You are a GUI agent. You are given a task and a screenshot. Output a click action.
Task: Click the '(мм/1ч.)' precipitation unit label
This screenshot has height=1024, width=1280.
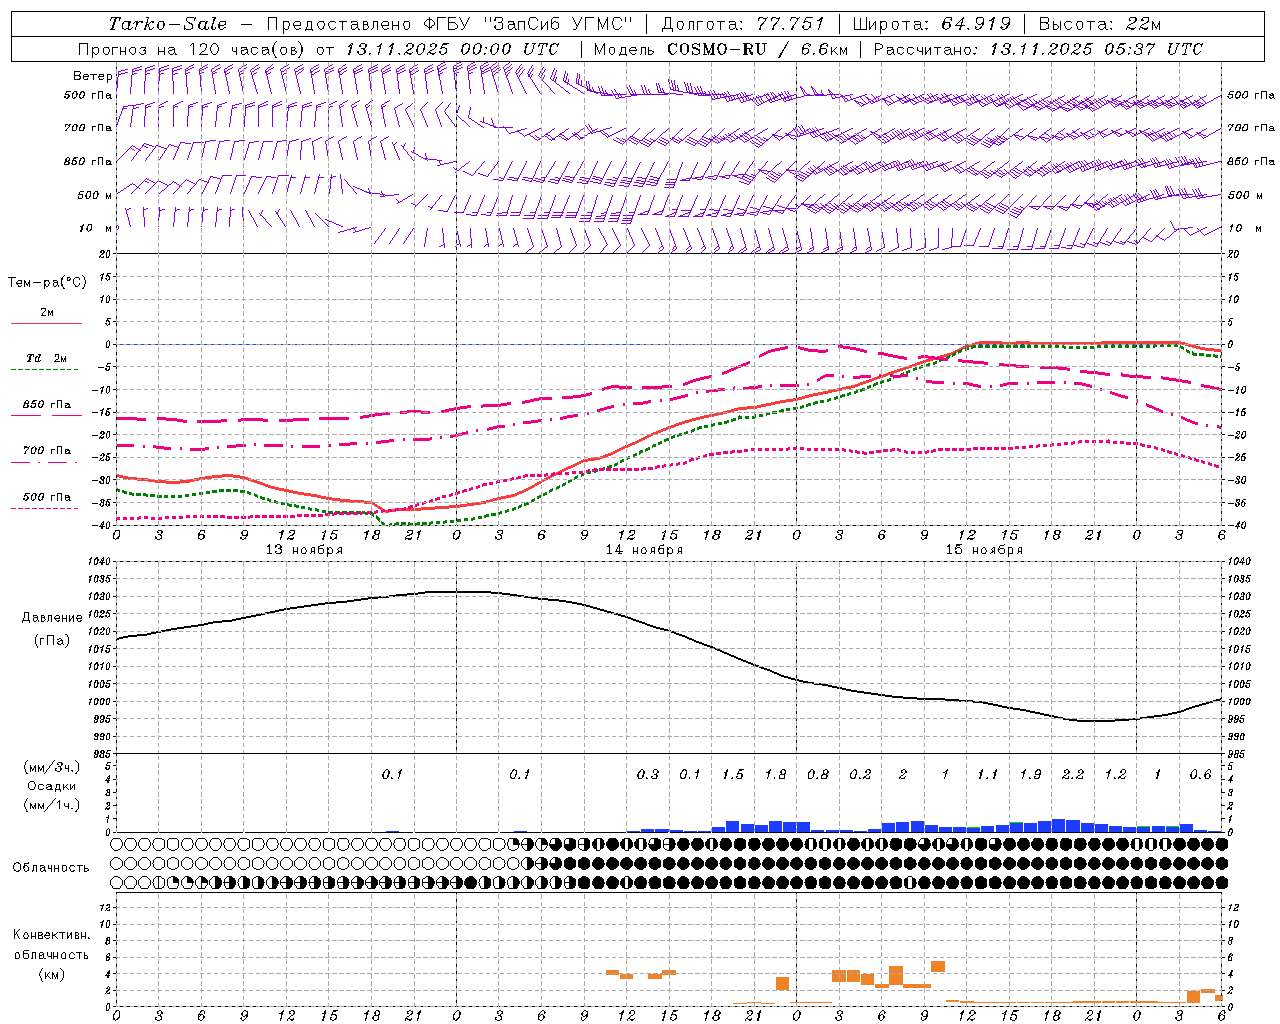pyautogui.click(x=52, y=805)
